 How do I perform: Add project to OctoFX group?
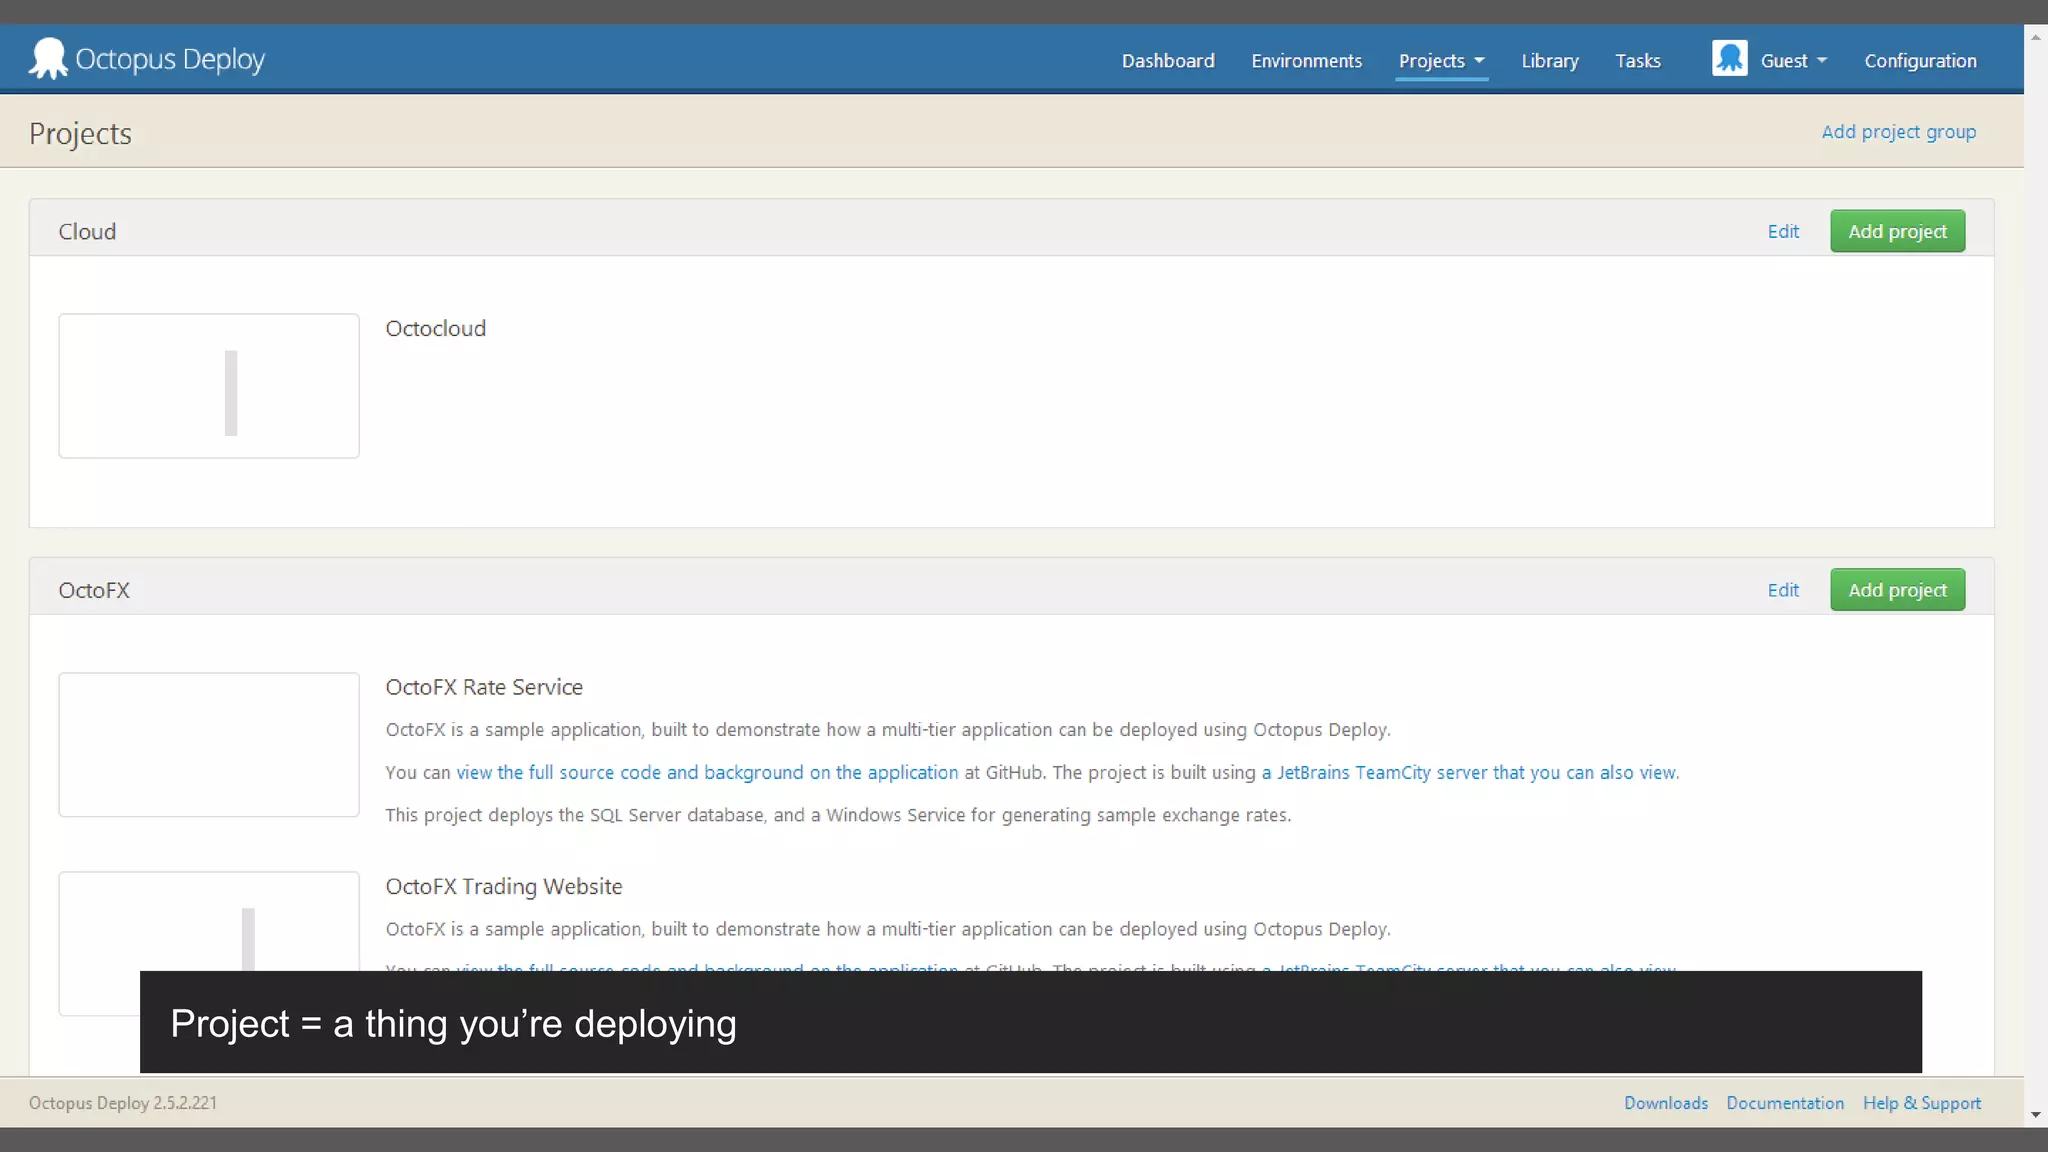(x=1897, y=590)
